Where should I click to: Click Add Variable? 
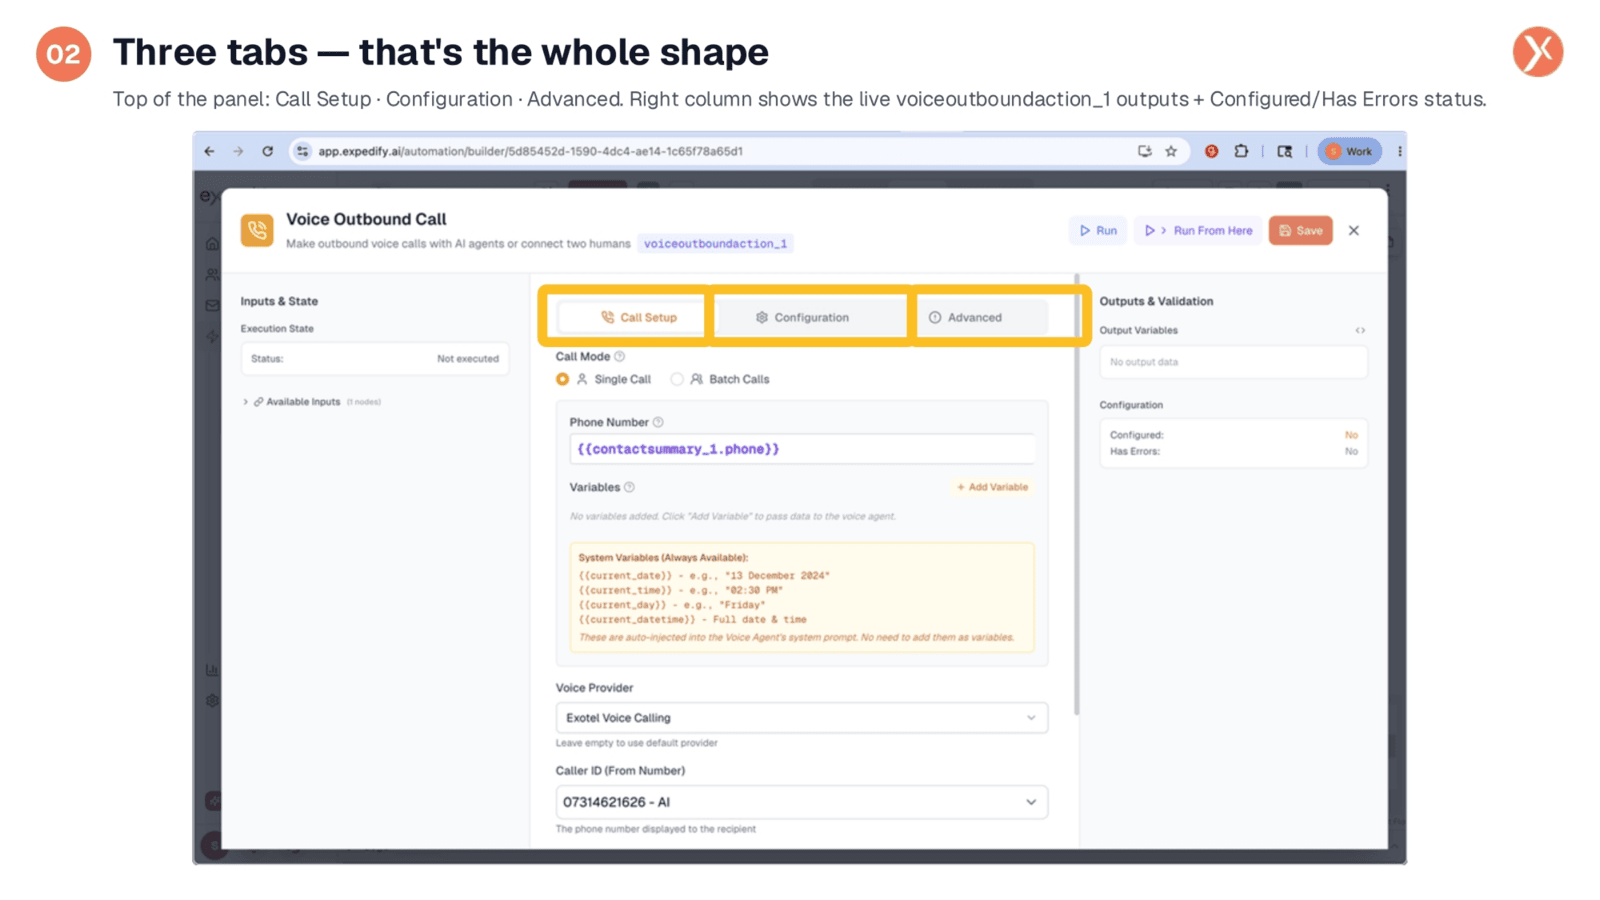point(992,487)
